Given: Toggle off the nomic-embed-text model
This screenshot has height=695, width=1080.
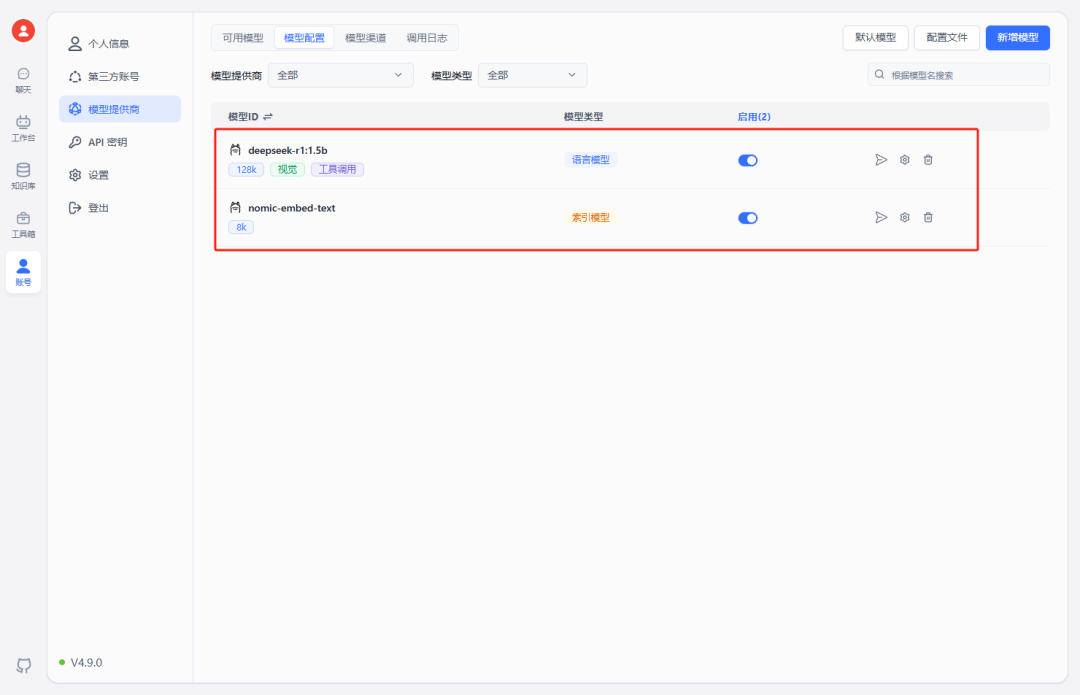Looking at the screenshot, I should point(748,217).
